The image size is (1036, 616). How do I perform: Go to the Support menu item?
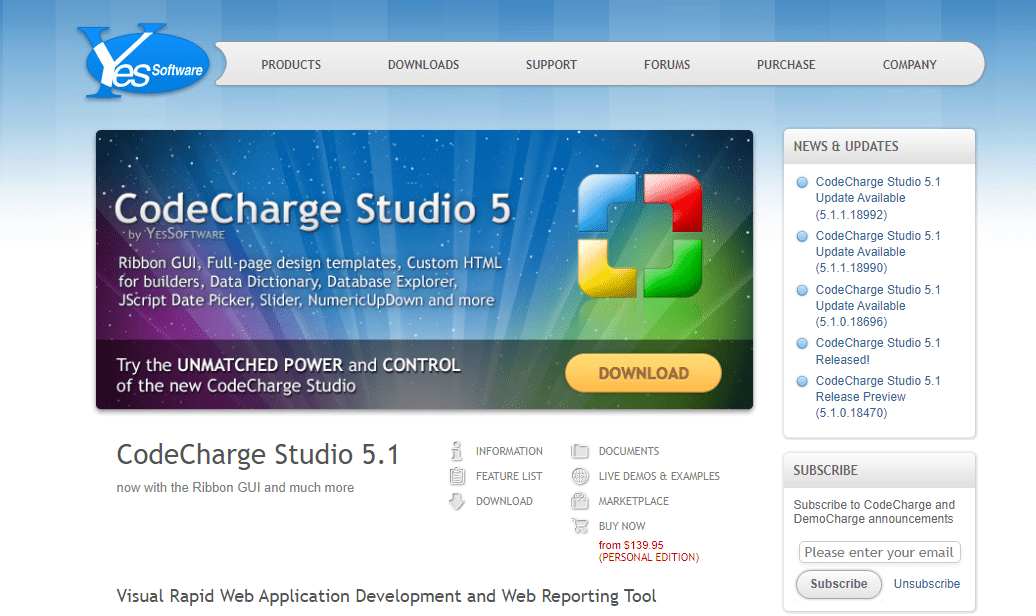551,65
